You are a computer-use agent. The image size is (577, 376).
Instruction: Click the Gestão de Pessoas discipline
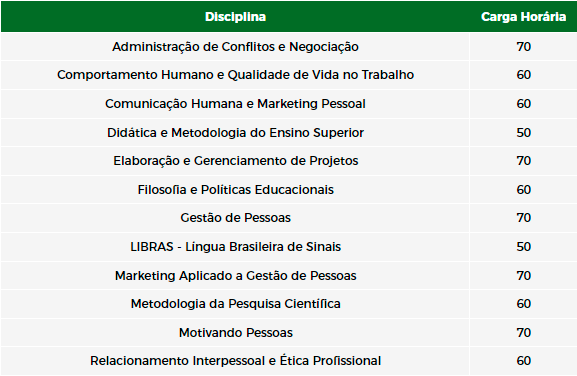[x=236, y=218]
